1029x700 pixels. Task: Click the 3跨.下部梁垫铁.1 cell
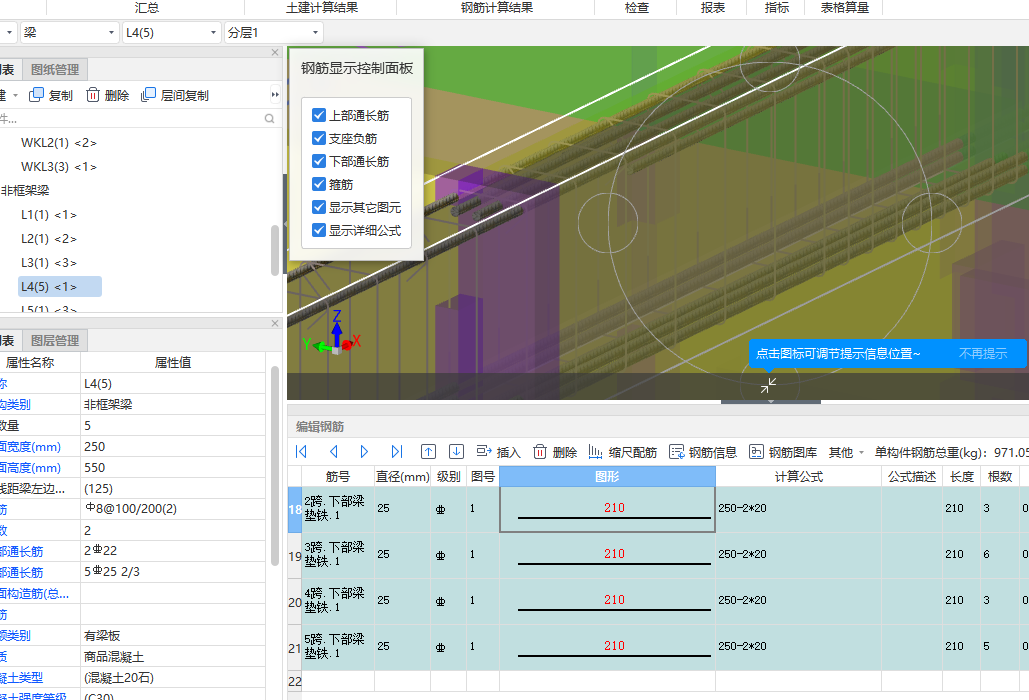point(338,554)
